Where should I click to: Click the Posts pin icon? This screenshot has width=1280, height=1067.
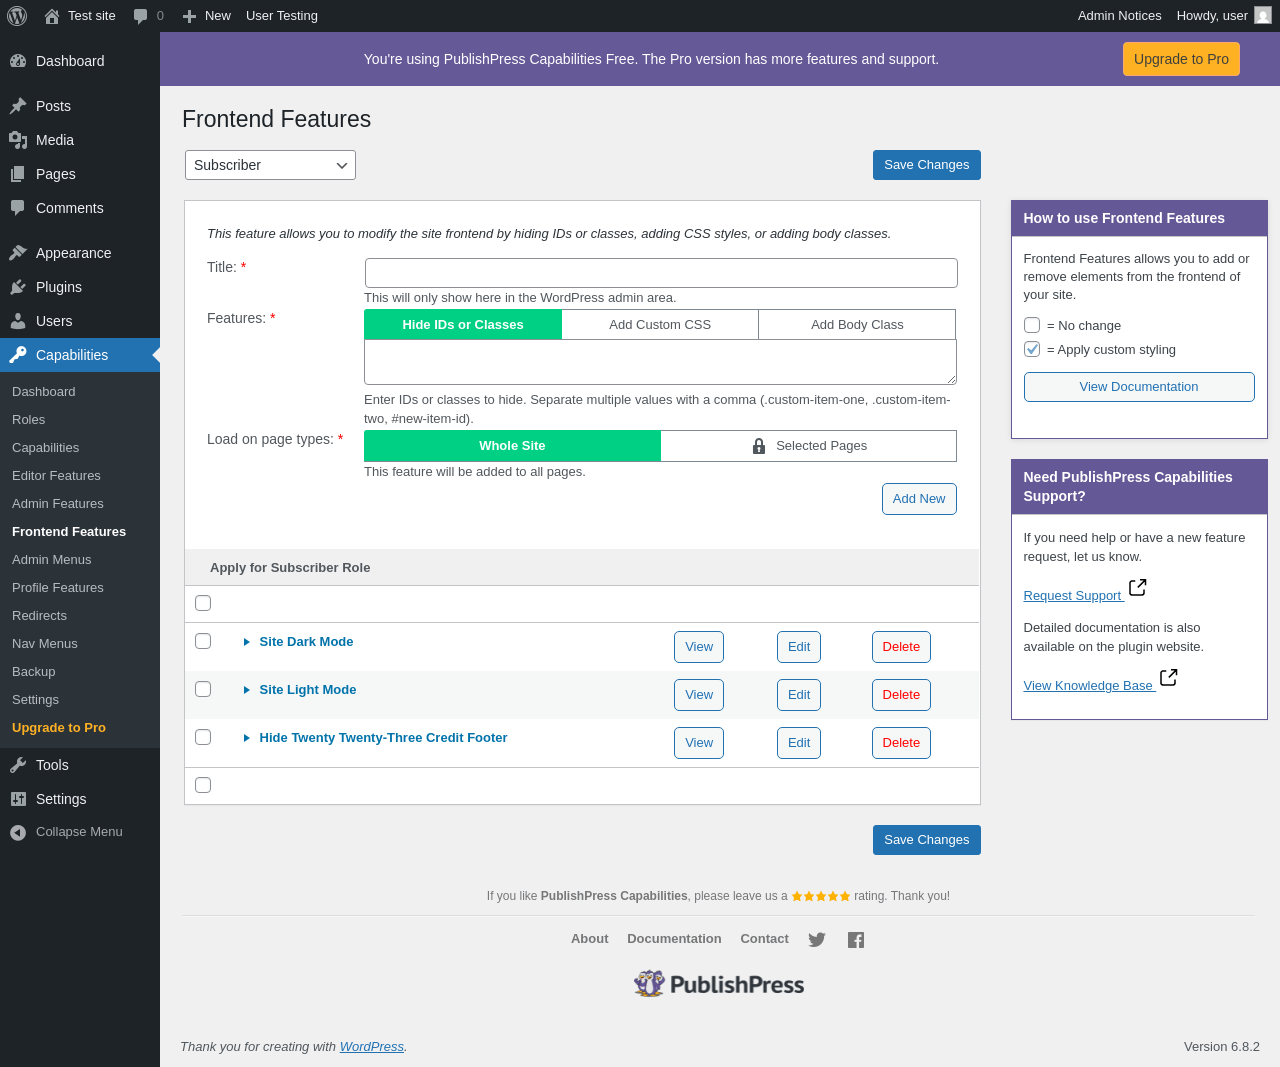[x=18, y=106]
